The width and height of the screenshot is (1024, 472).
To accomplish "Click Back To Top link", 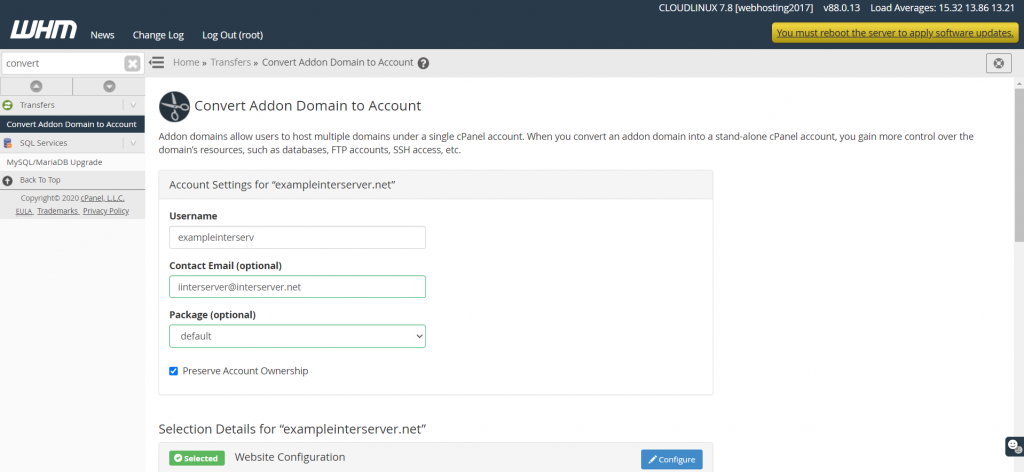I will click(40, 180).
